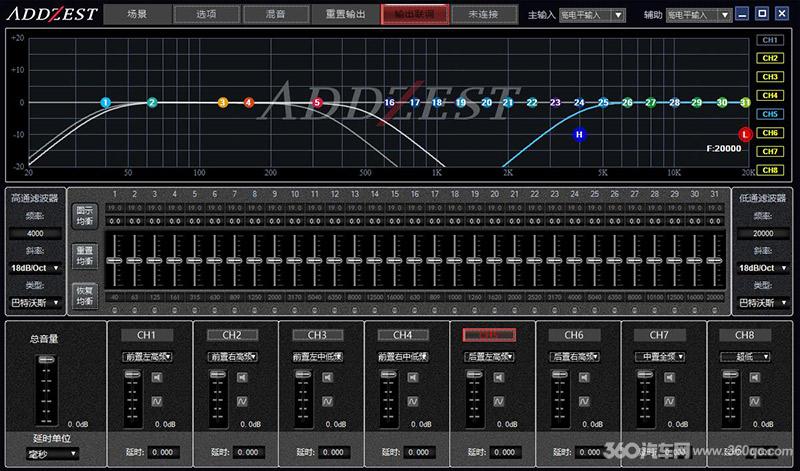Click the 图示均衡 button
This screenshot has height=471, width=800.
(x=85, y=216)
